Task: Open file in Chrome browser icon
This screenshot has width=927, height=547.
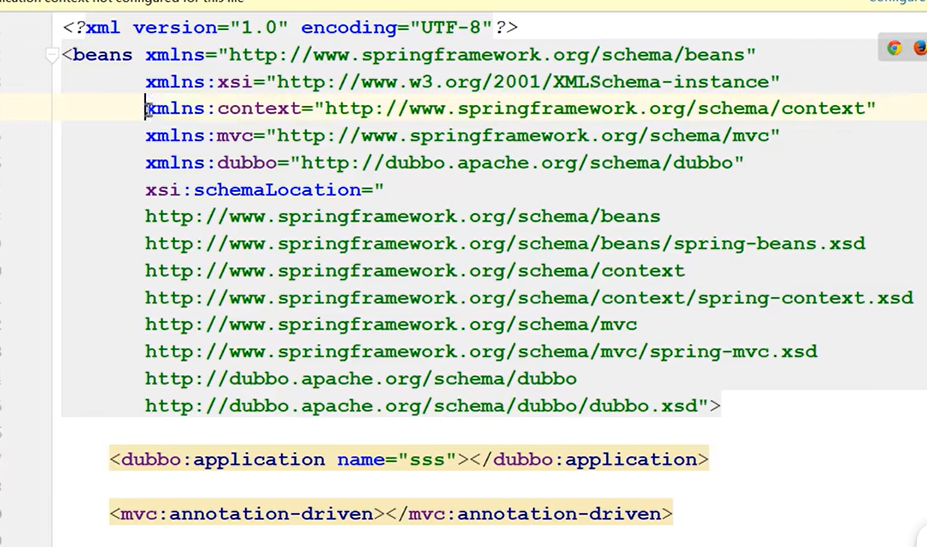Action: point(894,48)
